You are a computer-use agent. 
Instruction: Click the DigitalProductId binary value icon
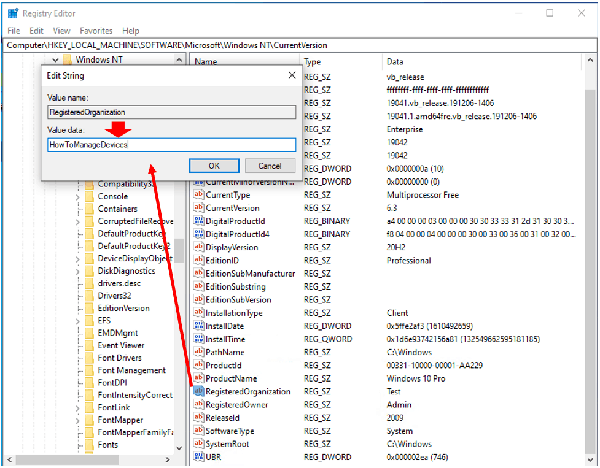(198, 220)
